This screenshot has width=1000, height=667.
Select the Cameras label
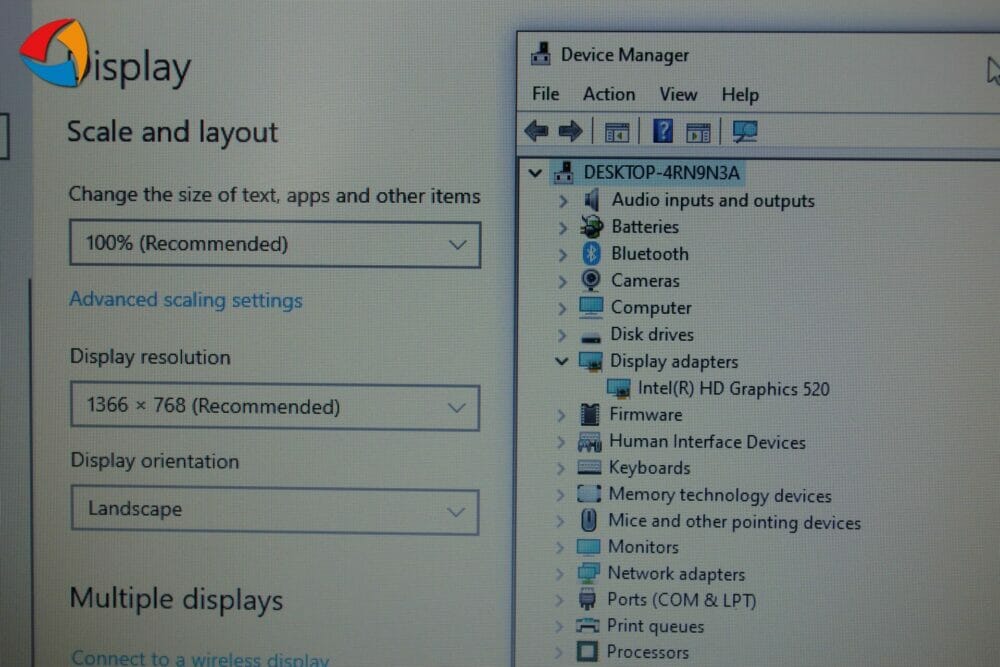(x=645, y=281)
